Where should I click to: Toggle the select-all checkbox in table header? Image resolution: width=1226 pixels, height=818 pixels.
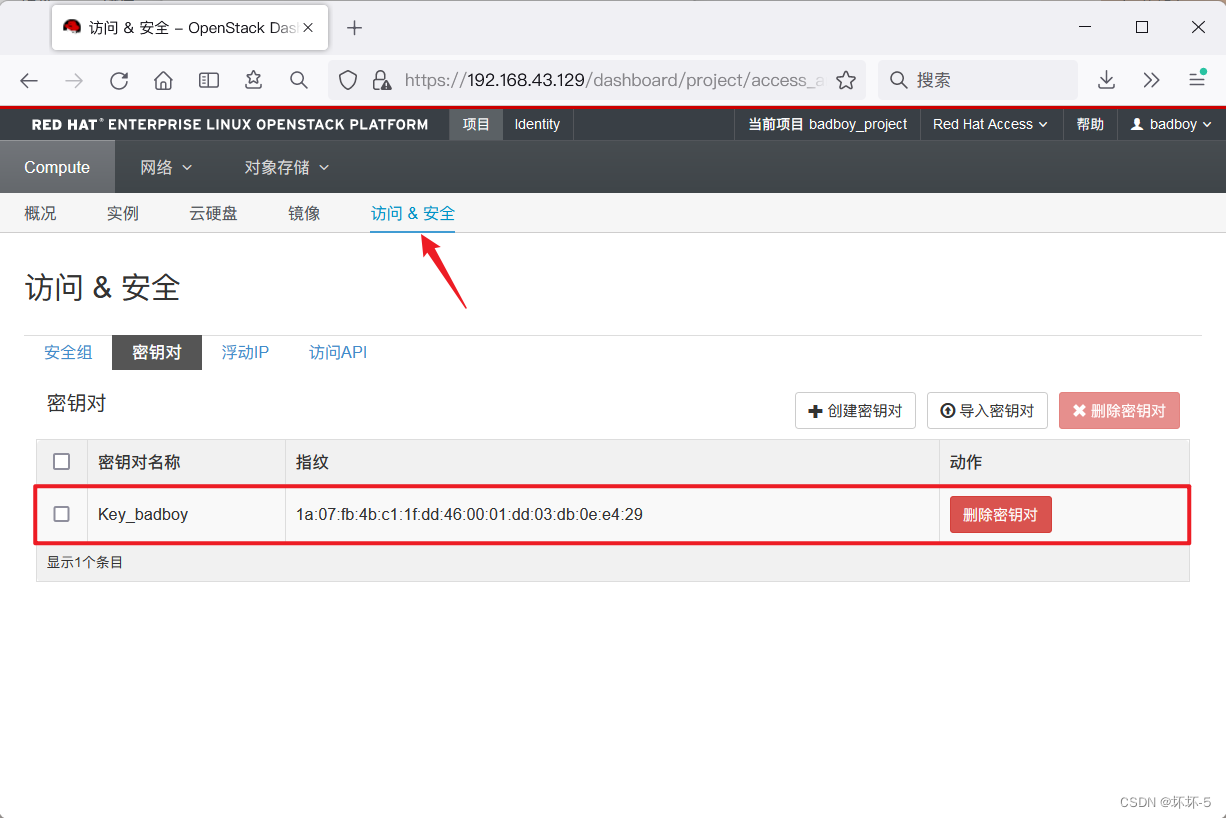pyautogui.click(x=62, y=461)
